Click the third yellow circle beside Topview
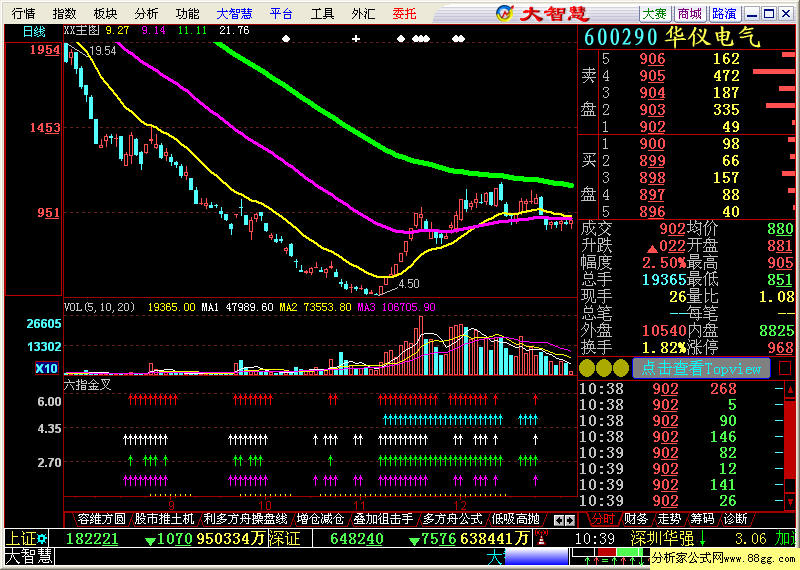The height and width of the screenshot is (570, 800). 620,368
